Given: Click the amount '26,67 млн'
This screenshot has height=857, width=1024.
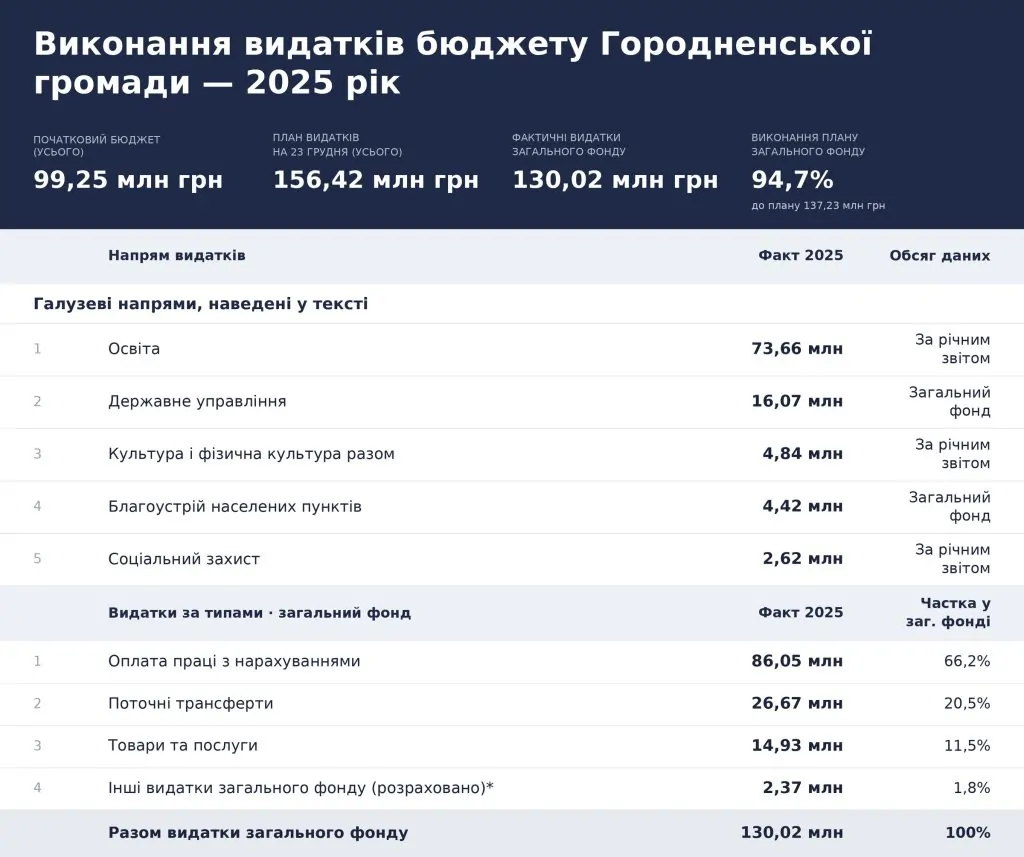Looking at the screenshot, I should click(x=797, y=703).
